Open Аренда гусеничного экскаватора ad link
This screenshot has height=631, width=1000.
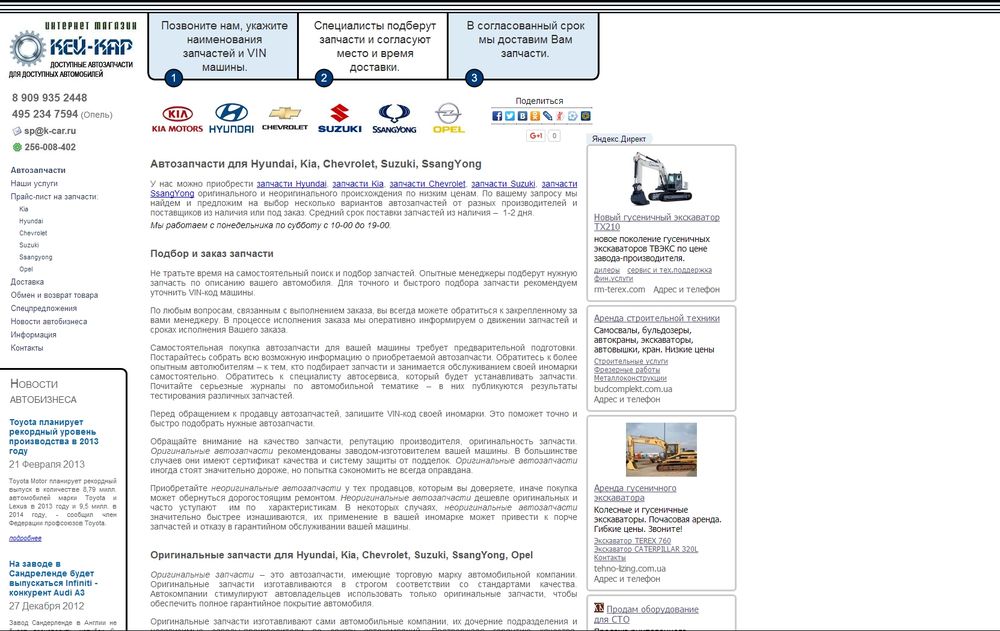[635, 493]
